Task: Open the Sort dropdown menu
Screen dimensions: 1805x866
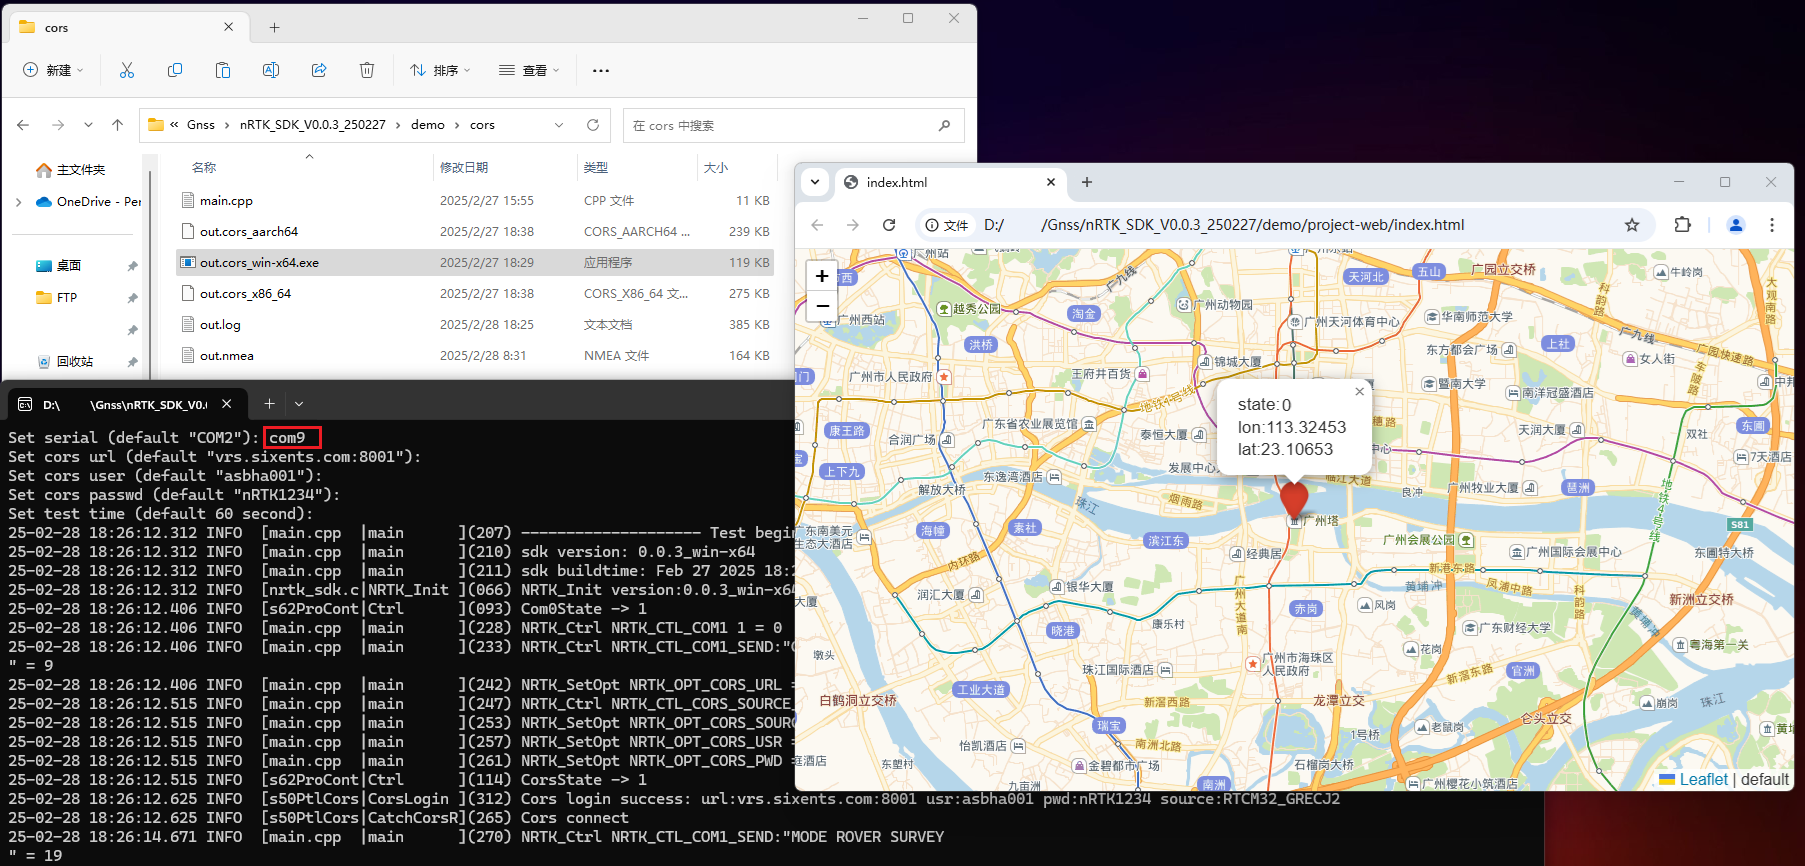Action: click(x=440, y=70)
